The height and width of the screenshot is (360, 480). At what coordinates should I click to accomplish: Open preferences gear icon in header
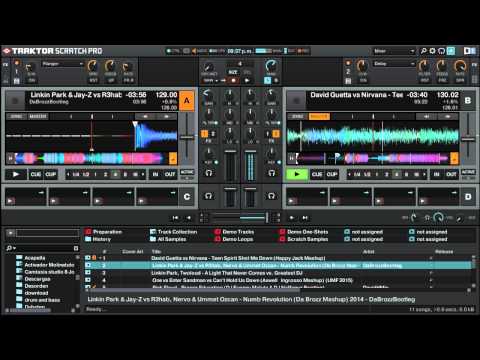click(432, 51)
